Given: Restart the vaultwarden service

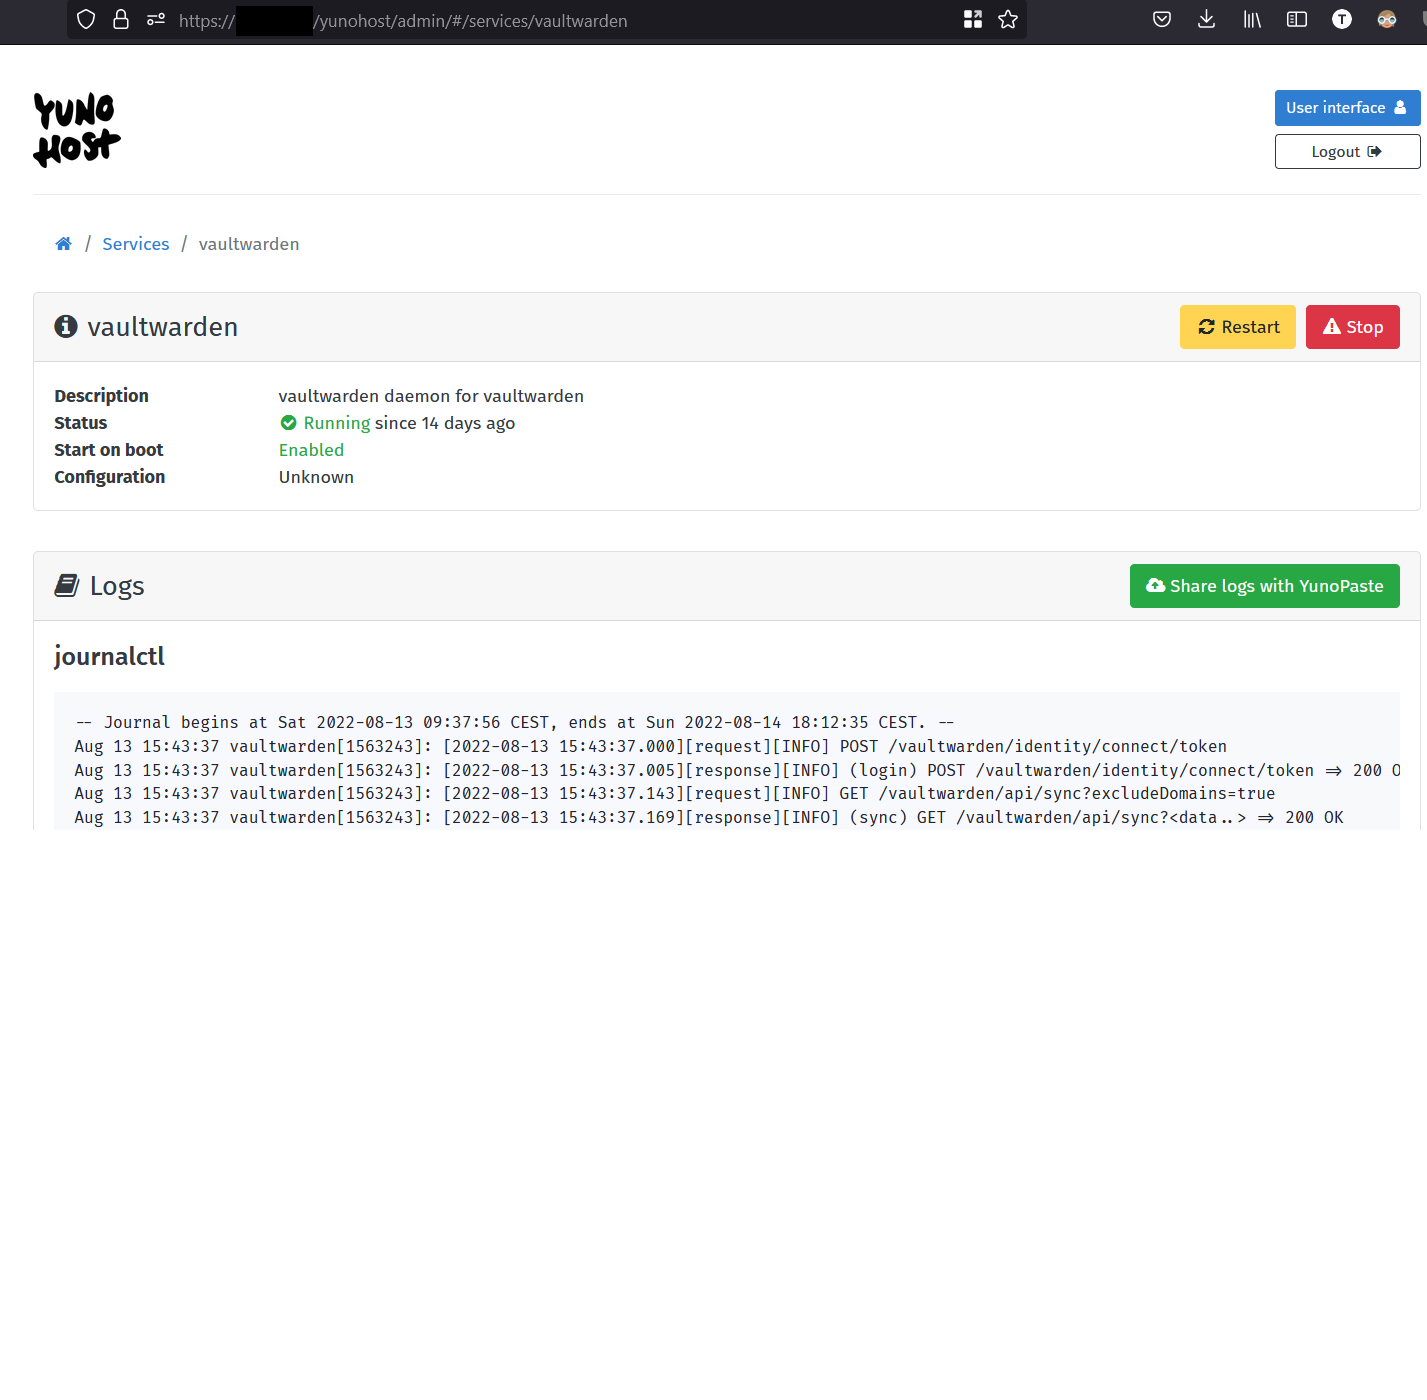Looking at the screenshot, I should pyautogui.click(x=1238, y=327).
